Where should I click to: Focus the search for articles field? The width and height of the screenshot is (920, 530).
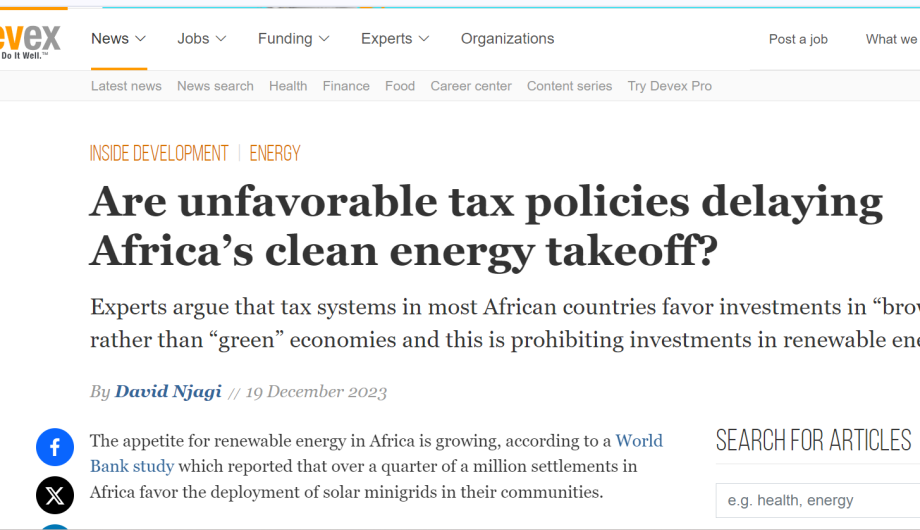coord(818,501)
